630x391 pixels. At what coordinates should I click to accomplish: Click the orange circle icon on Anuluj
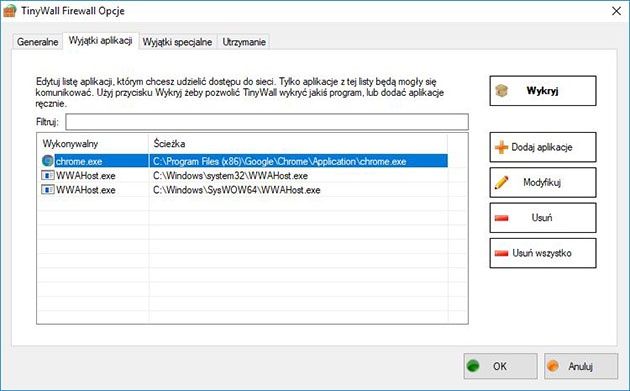pyautogui.click(x=554, y=366)
